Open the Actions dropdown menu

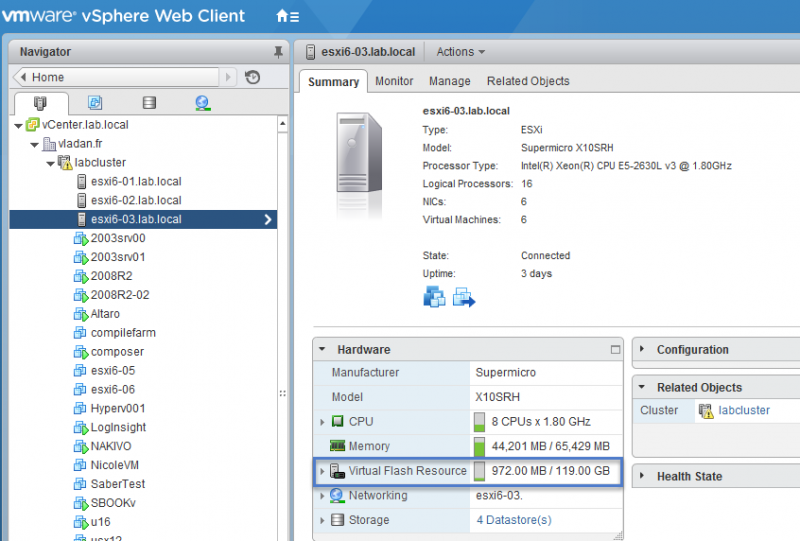461,52
